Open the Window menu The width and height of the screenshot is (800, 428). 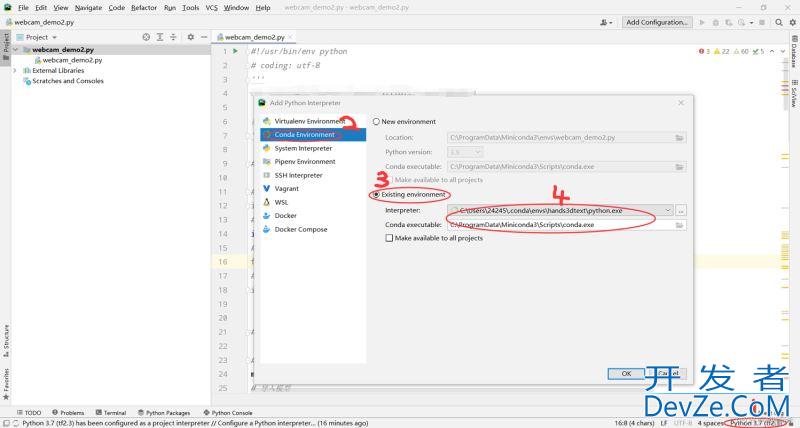point(236,8)
